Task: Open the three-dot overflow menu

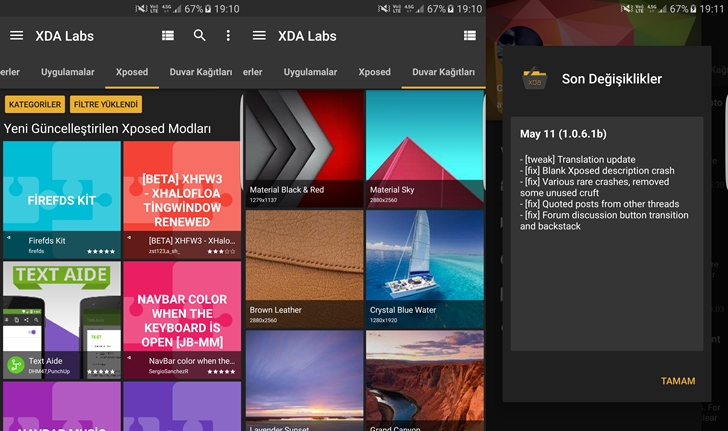Action: pyautogui.click(x=228, y=36)
